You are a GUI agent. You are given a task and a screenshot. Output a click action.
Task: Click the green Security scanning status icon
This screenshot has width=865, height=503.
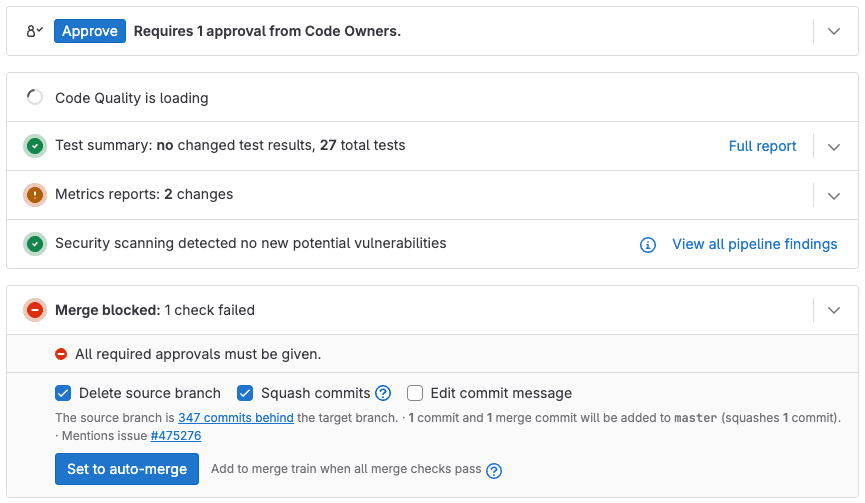[x=35, y=244]
